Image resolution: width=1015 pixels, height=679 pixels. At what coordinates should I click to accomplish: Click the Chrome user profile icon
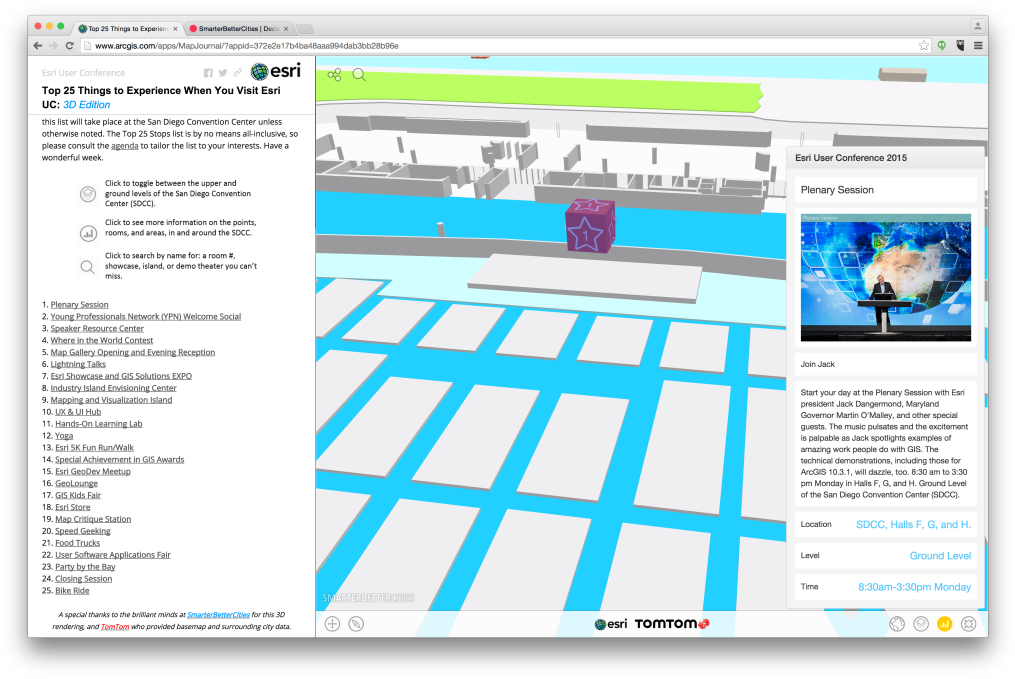tap(977, 26)
